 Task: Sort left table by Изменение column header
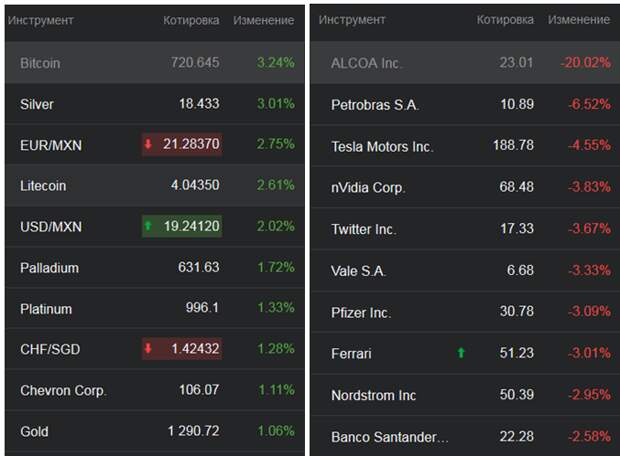[x=263, y=20]
